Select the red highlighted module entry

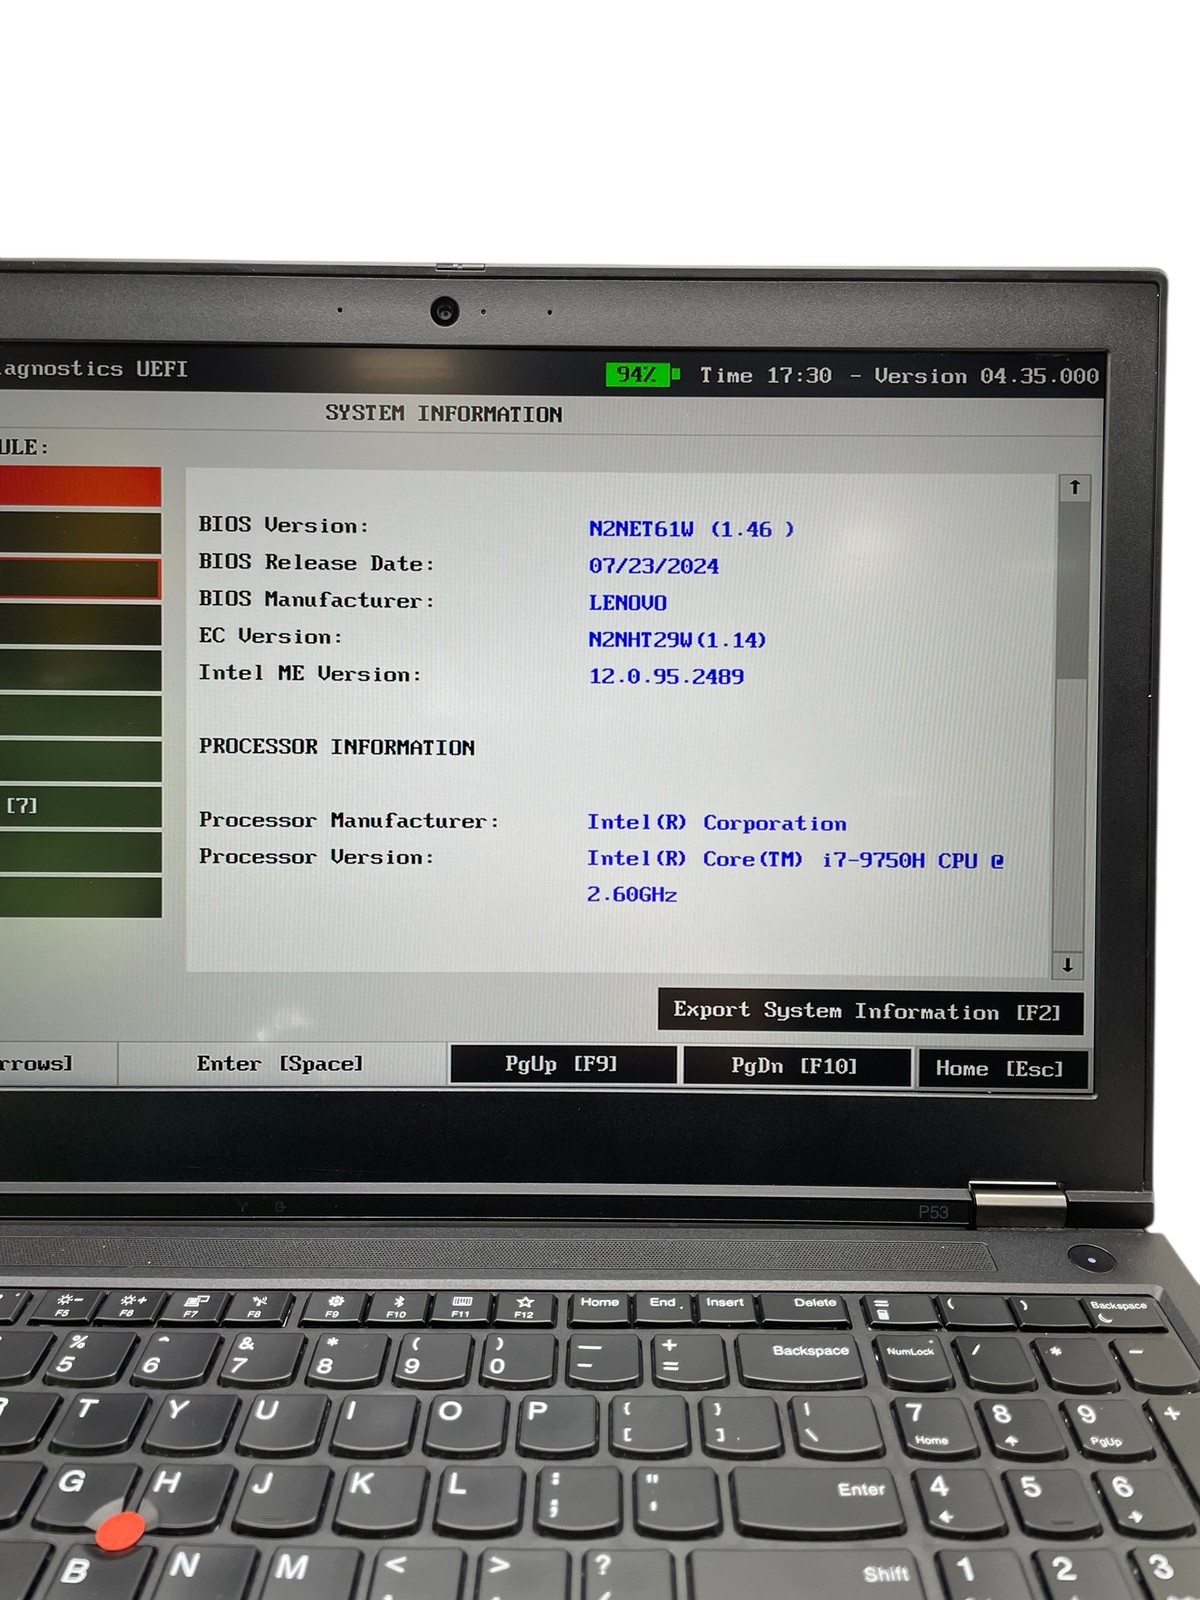point(80,487)
